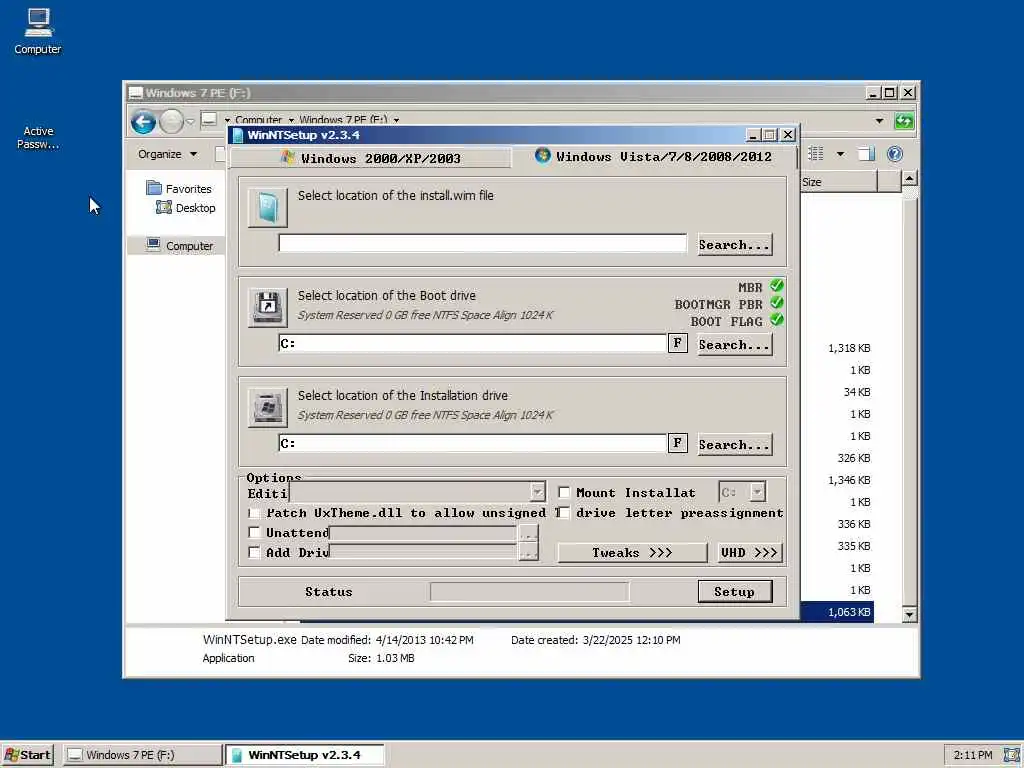Go back in Windows 7 PE explorer

(143, 121)
